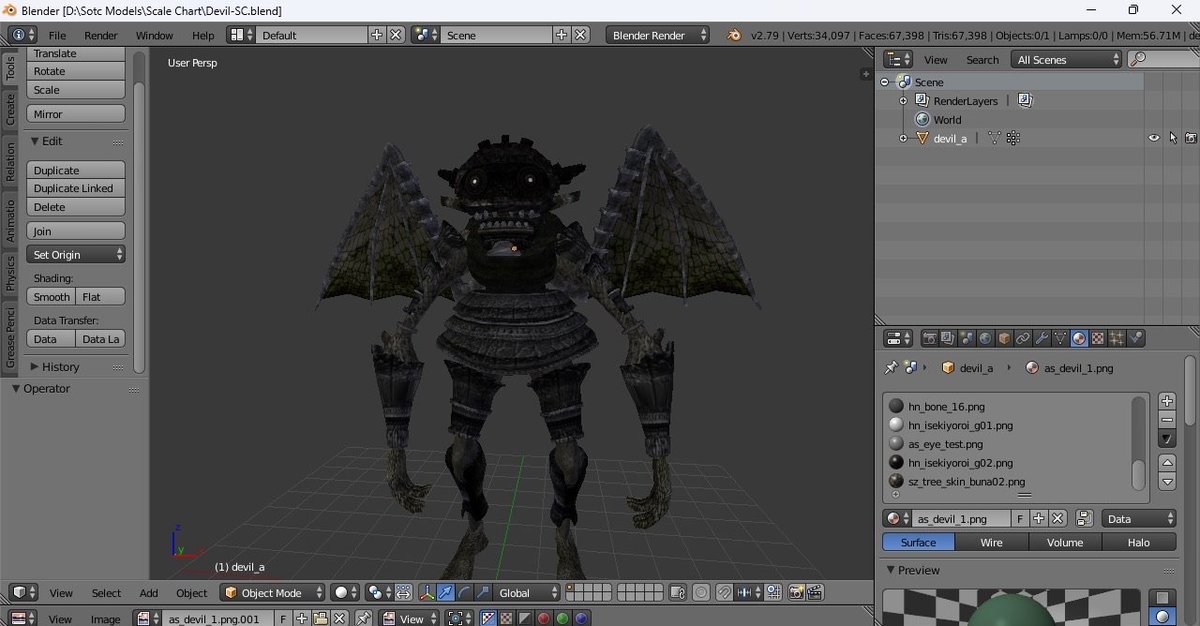1200x626 pixels.
Task: Remove material slot with the minus button
Action: coord(1167,420)
